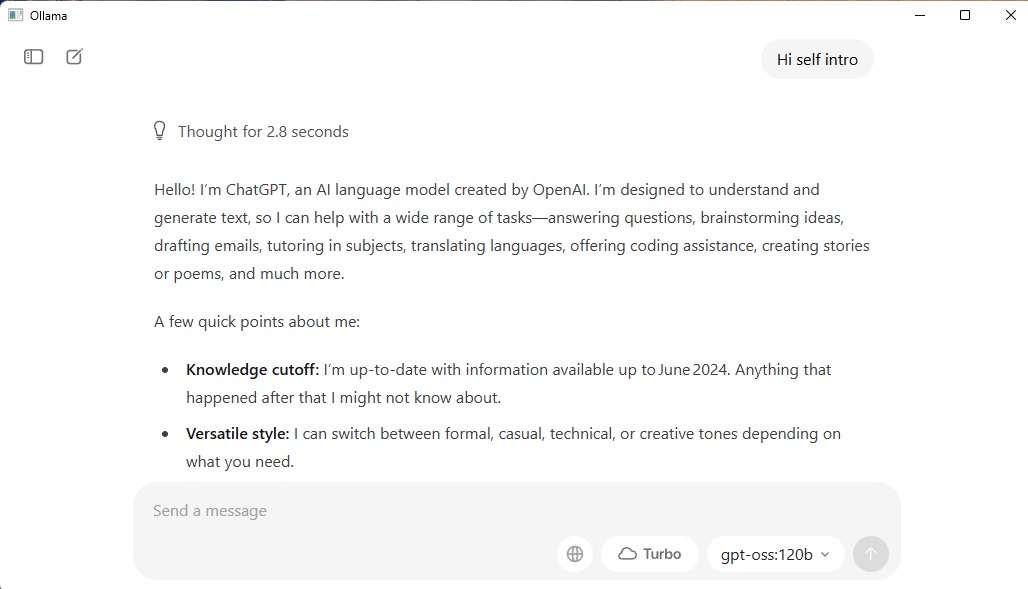1028x589 pixels.
Task: Start a new chat with compose icon
Action: pos(74,56)
